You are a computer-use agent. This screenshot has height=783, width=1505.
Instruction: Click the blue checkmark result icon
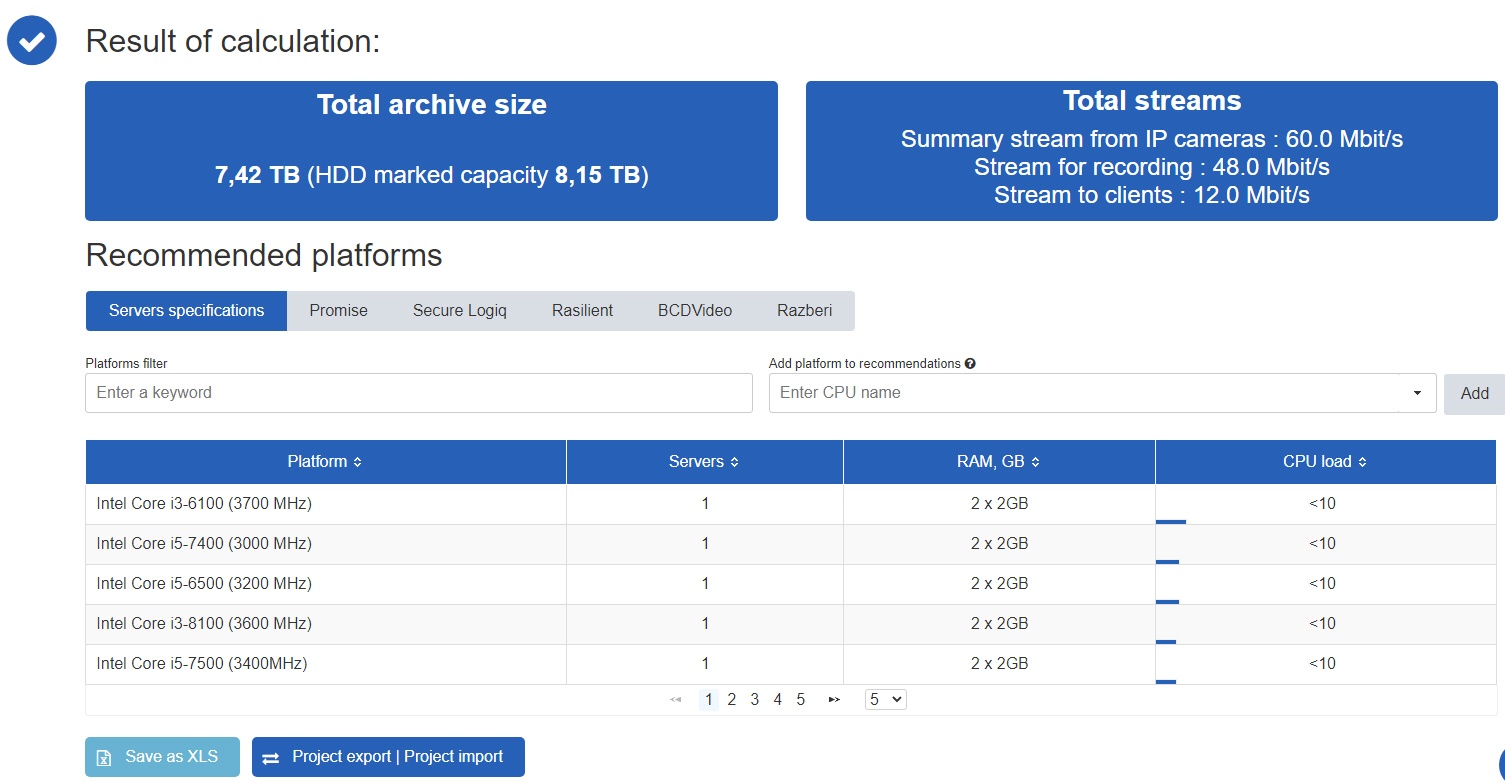pyautogui.click(x=32, y=41)
